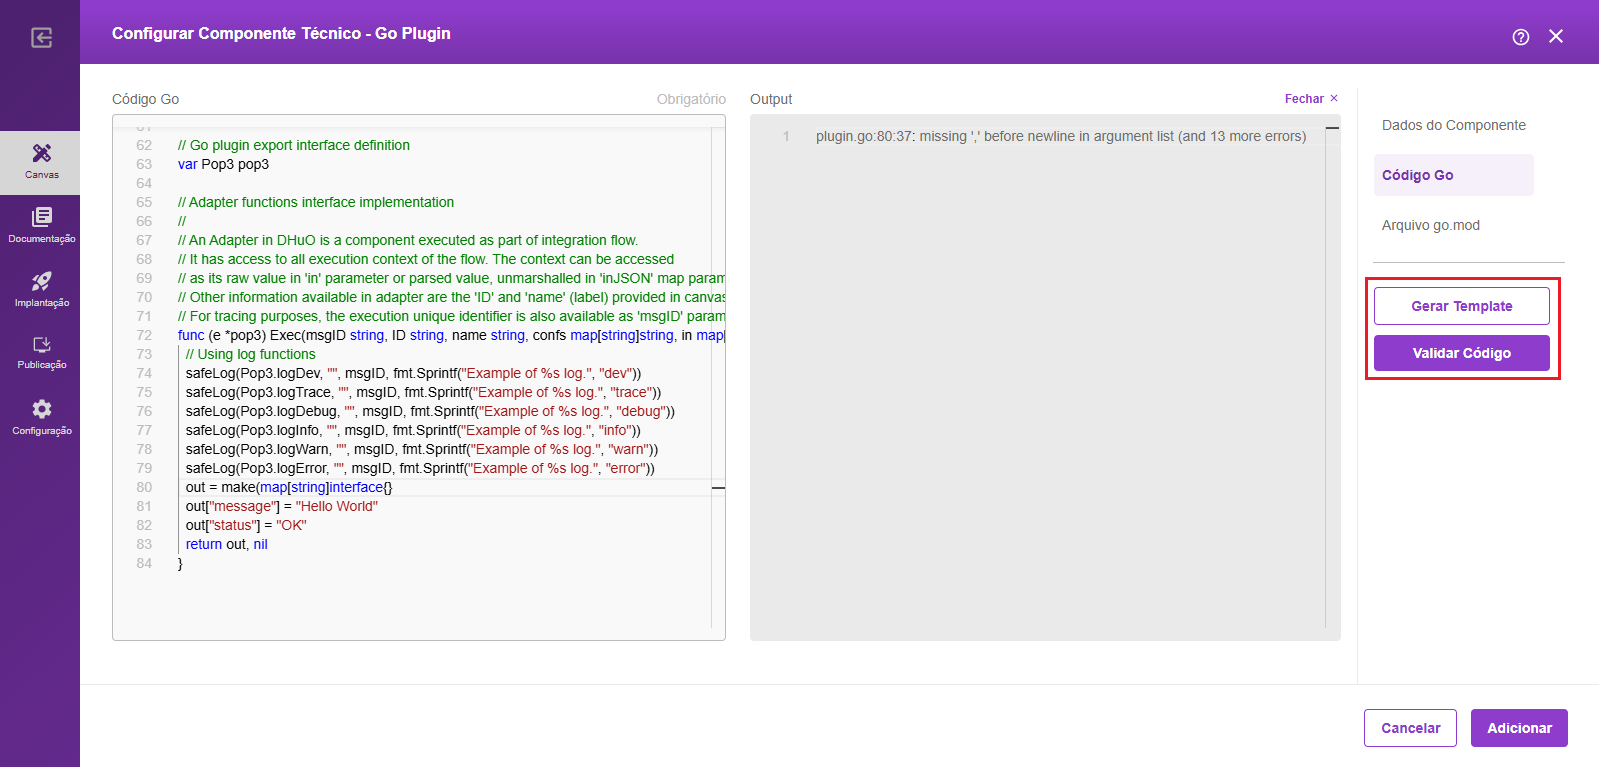Click the collapse sidebar icon at top left
The image size is (1599, 767).
click(41, 38)
